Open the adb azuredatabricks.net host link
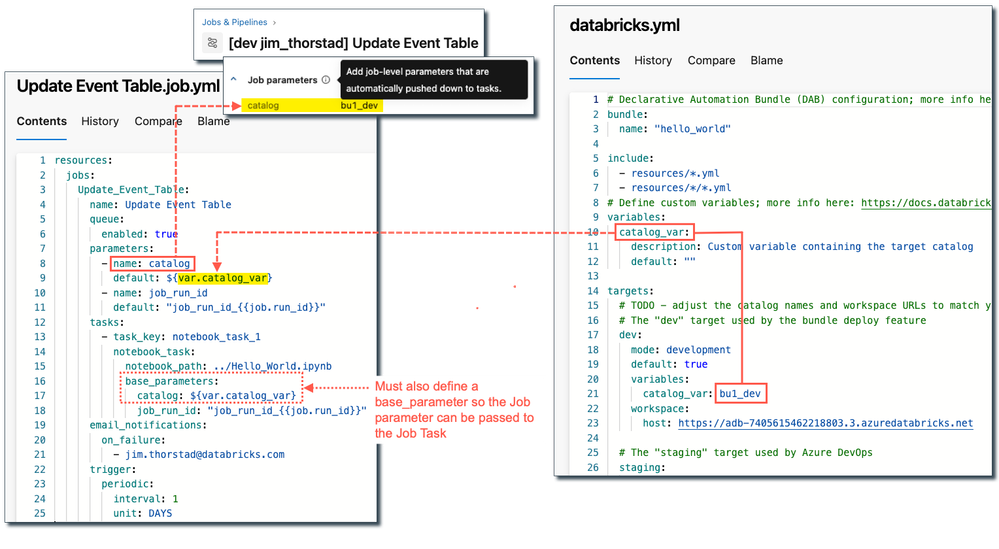The height and width of the screenshot is (549, 999). pyautogui.click(x=825, y=423)
